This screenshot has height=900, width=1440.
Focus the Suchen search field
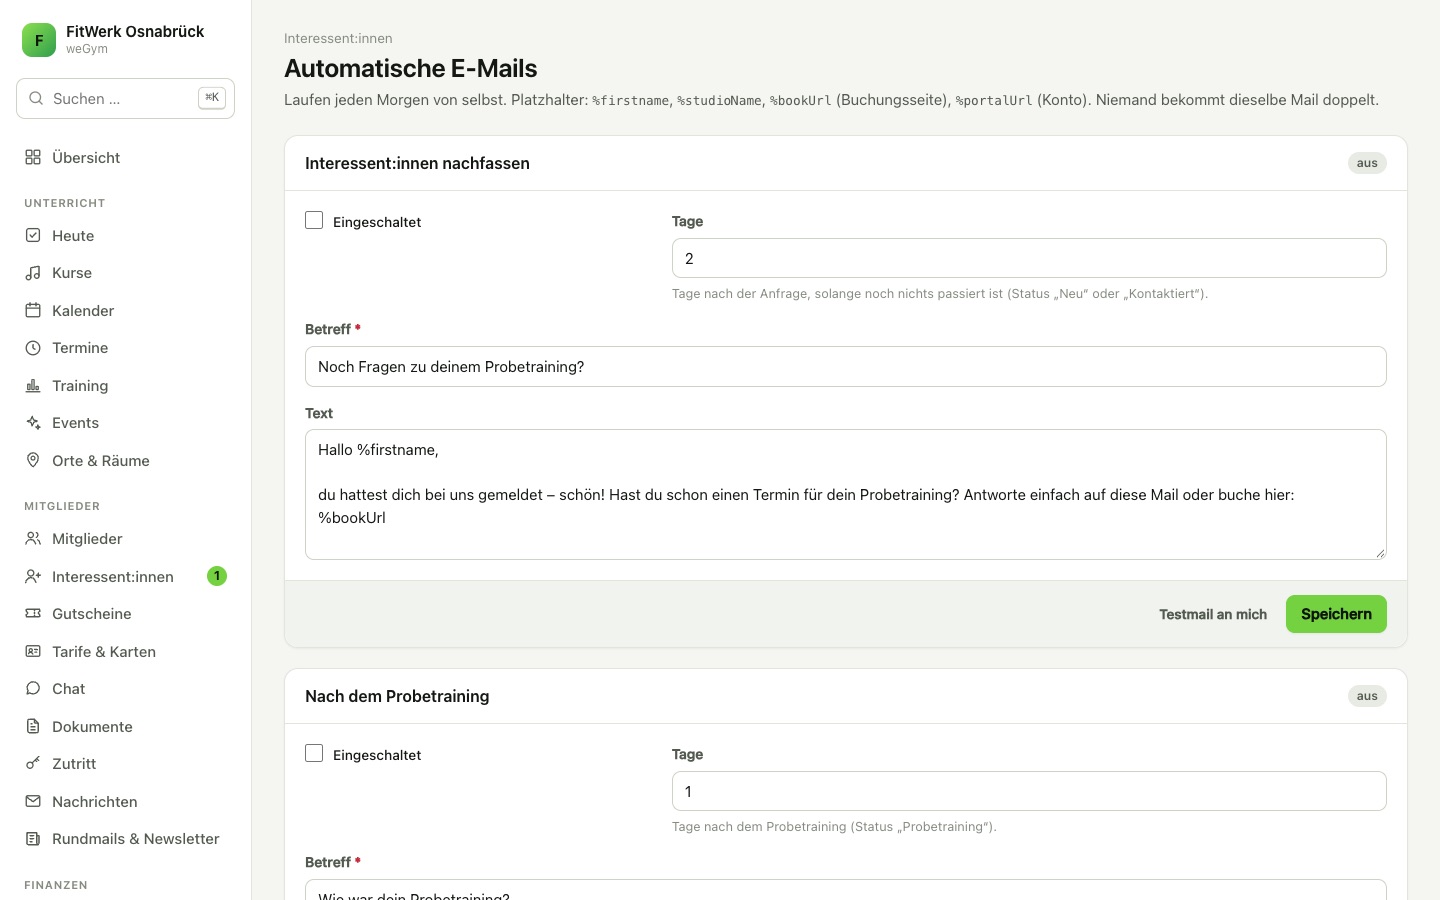pos(126,98)
